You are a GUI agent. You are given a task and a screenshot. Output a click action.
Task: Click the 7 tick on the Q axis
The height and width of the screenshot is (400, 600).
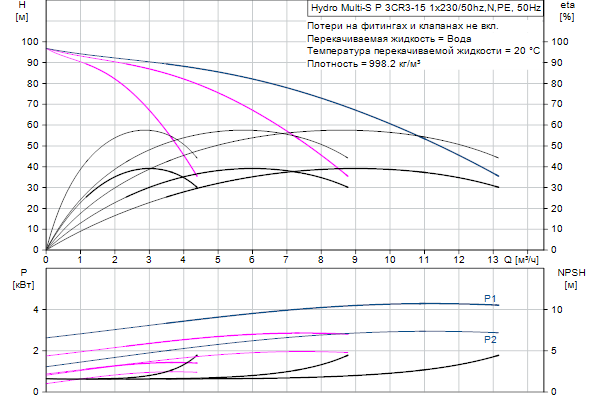[x=286, y=259]
